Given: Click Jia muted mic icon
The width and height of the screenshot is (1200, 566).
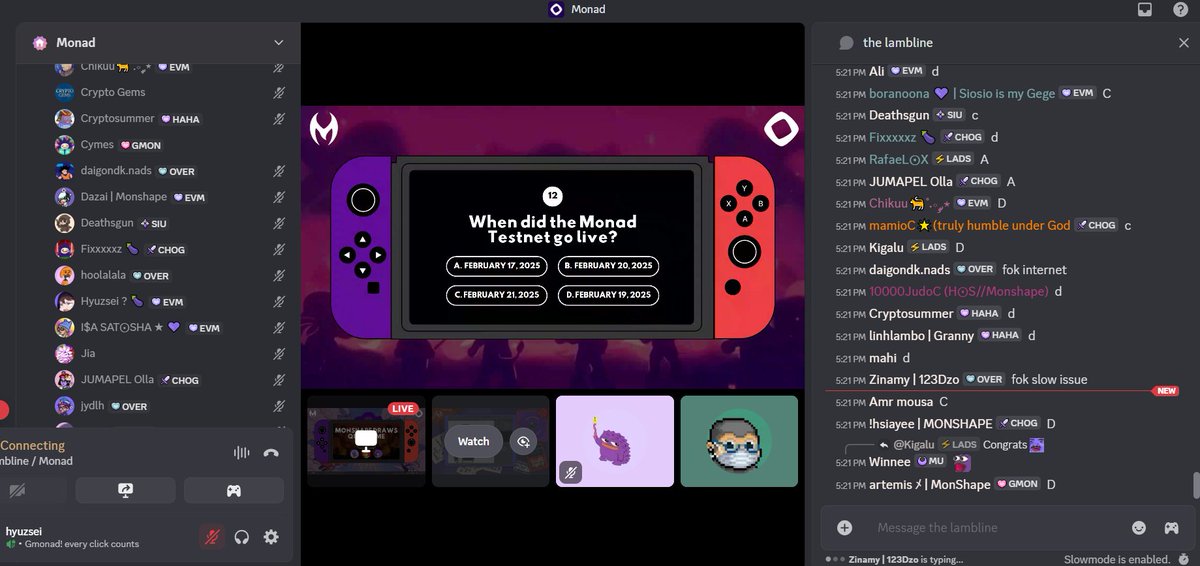Looking at the screenshot, I should coord(279,353).
